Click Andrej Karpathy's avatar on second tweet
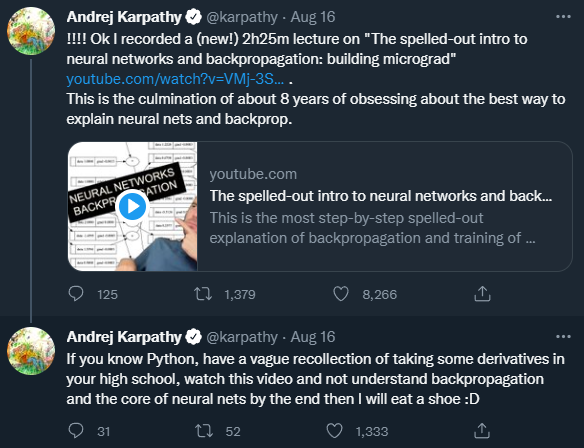 coord(31,351)
